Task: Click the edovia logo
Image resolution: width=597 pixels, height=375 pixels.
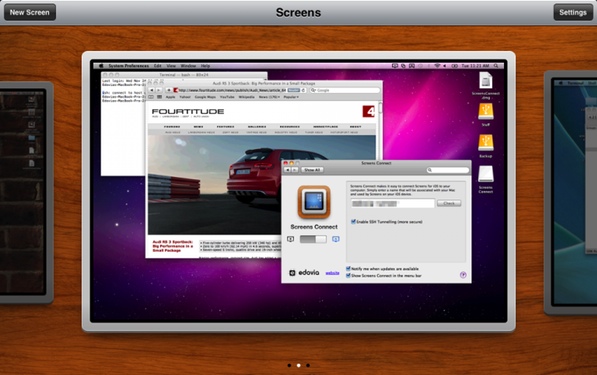Action: tap(304, 273)
